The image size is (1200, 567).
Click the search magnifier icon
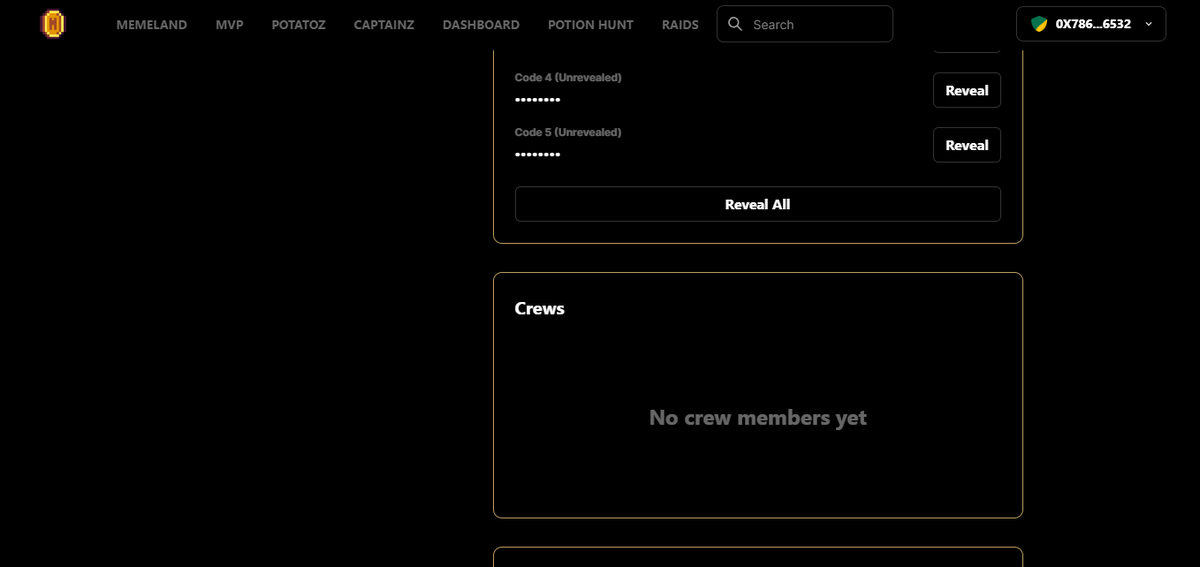click(x=735, y=24)
